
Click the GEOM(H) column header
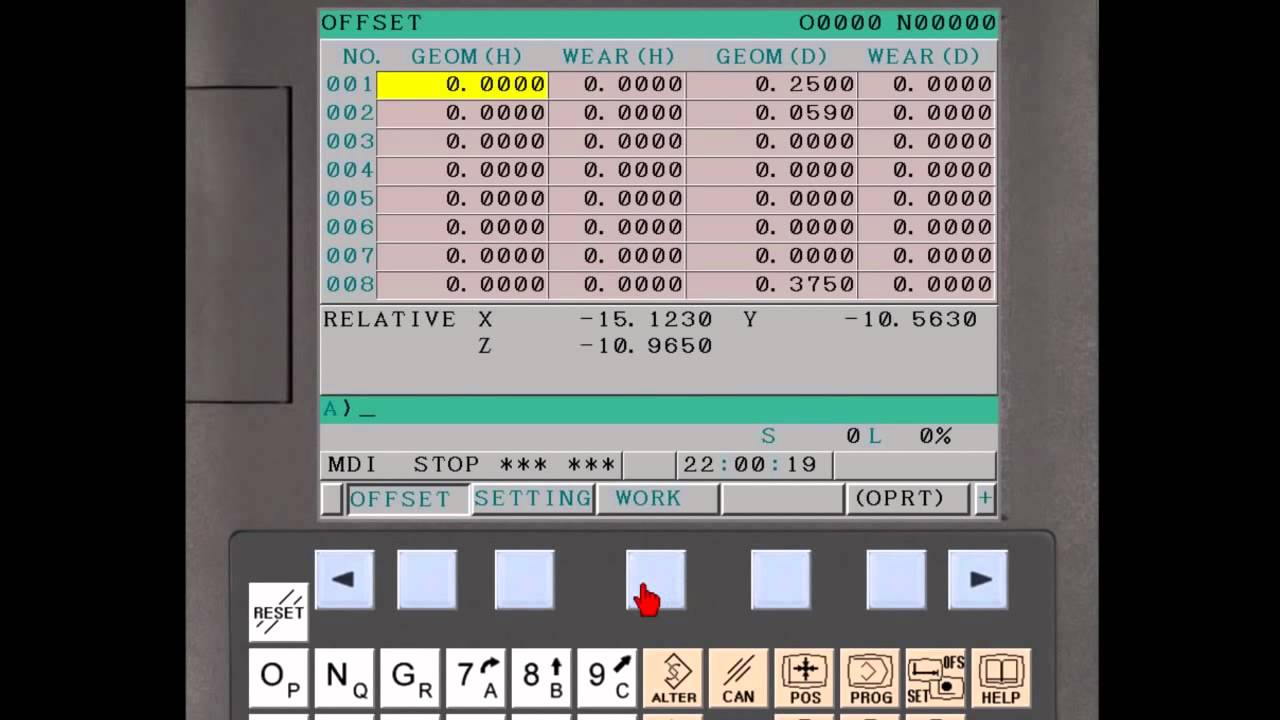467,57
